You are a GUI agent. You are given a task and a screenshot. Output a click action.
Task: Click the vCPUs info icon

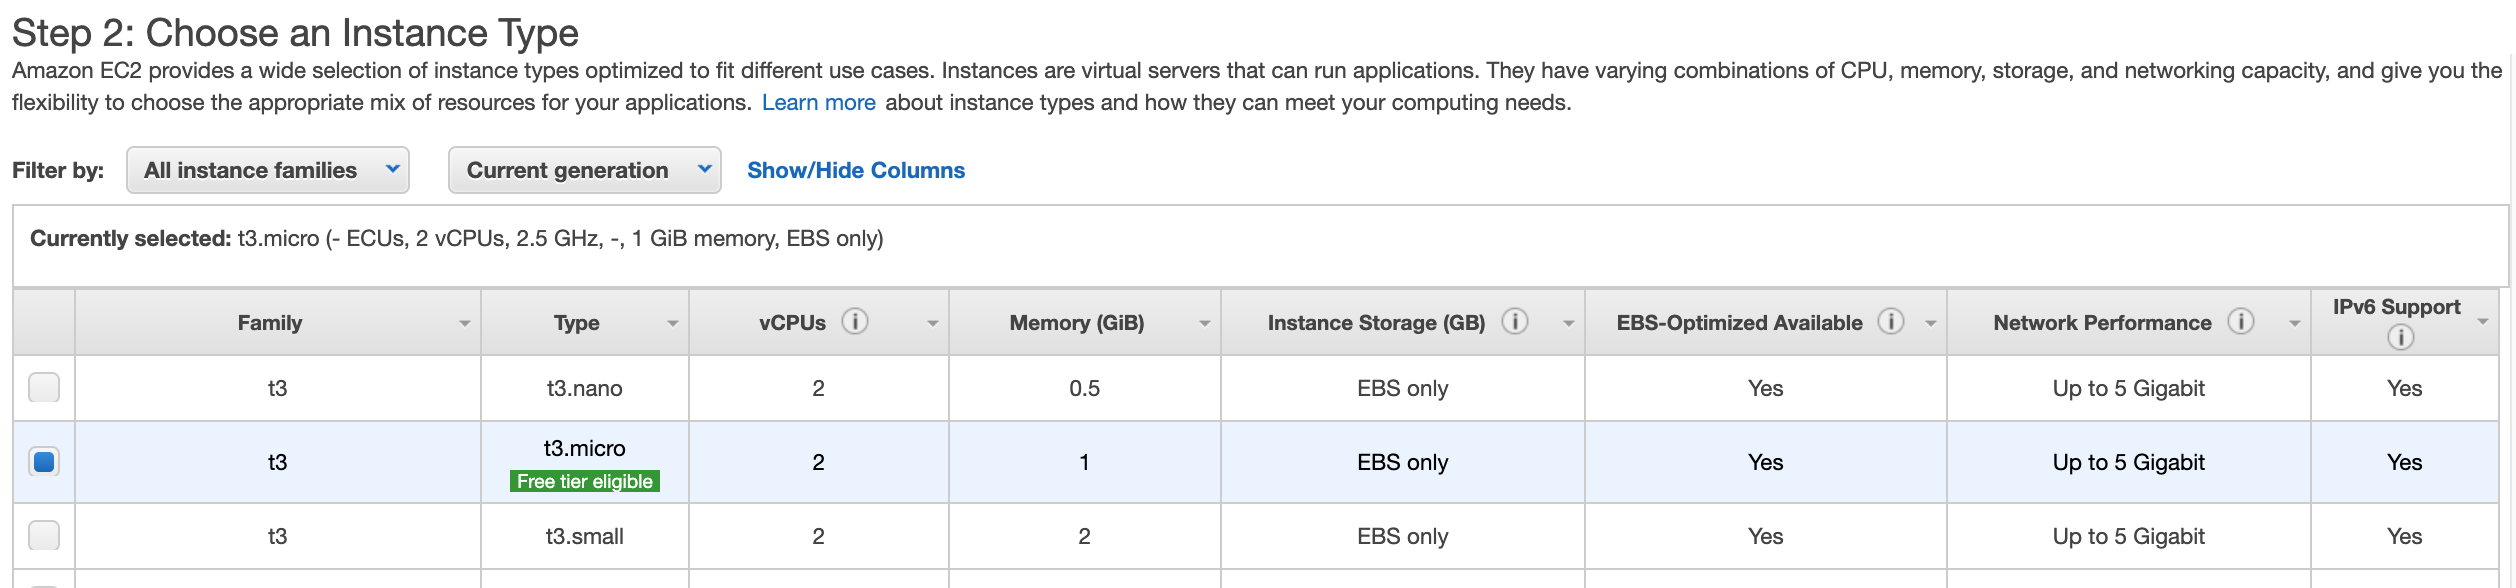point(854,321)
